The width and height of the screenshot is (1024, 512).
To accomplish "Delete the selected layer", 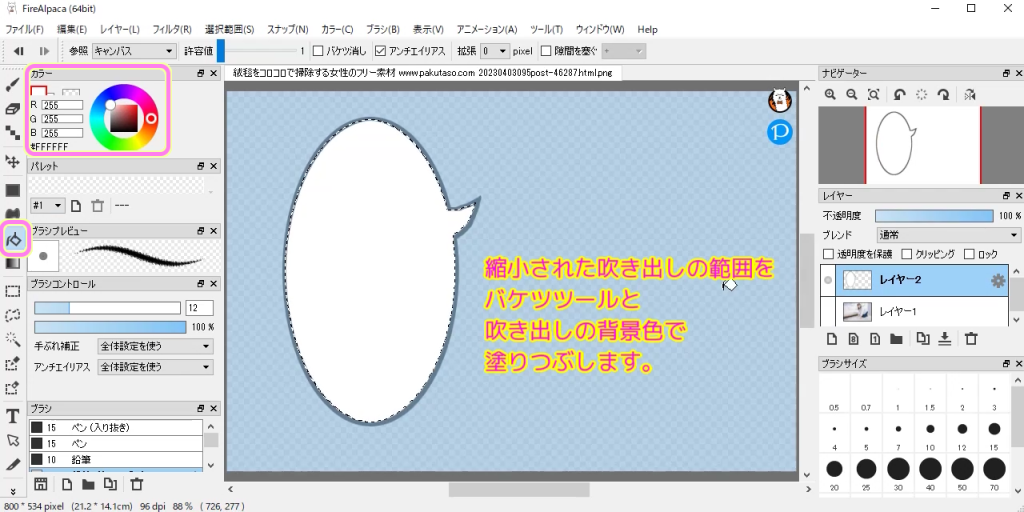I will pos(971,338).
